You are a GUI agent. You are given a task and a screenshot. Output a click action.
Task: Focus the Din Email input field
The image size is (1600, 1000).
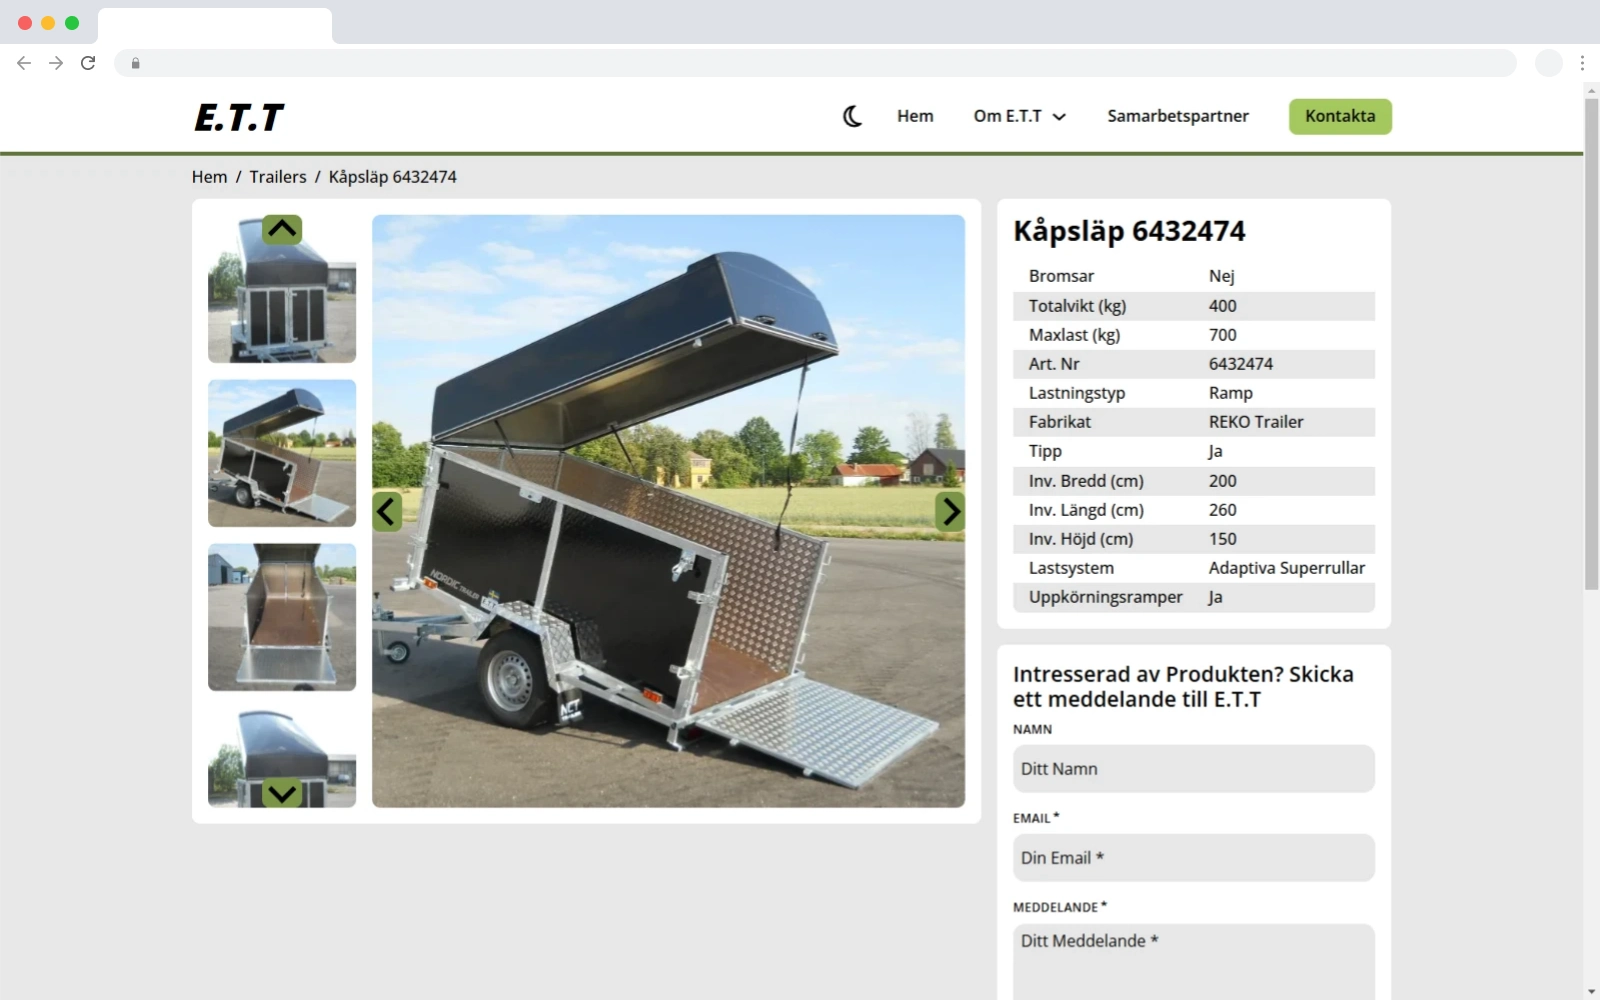1193,858
